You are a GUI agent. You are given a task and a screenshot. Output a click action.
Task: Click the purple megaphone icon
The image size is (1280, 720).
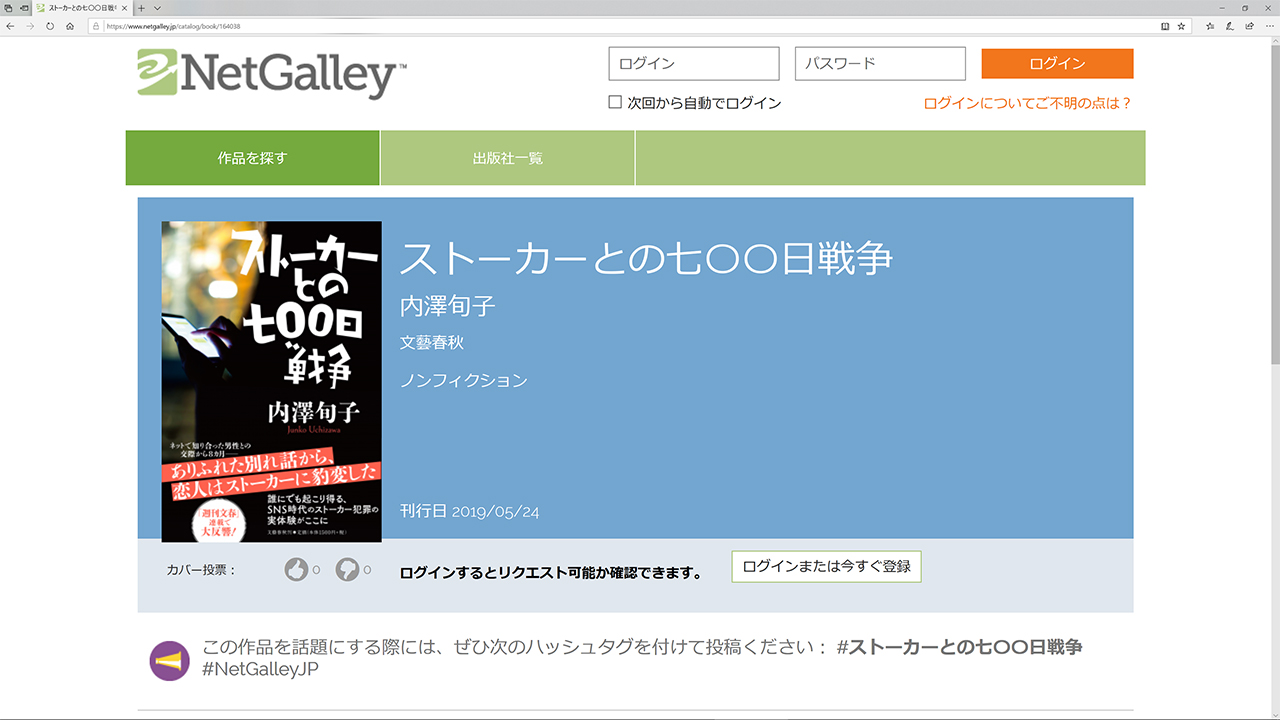(x=169, y=661)
